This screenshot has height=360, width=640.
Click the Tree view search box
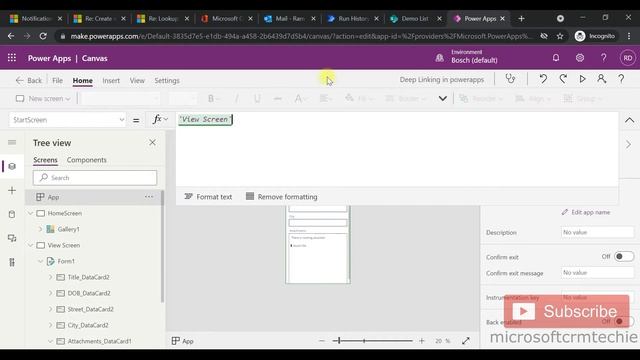click(x=95, y=178)
